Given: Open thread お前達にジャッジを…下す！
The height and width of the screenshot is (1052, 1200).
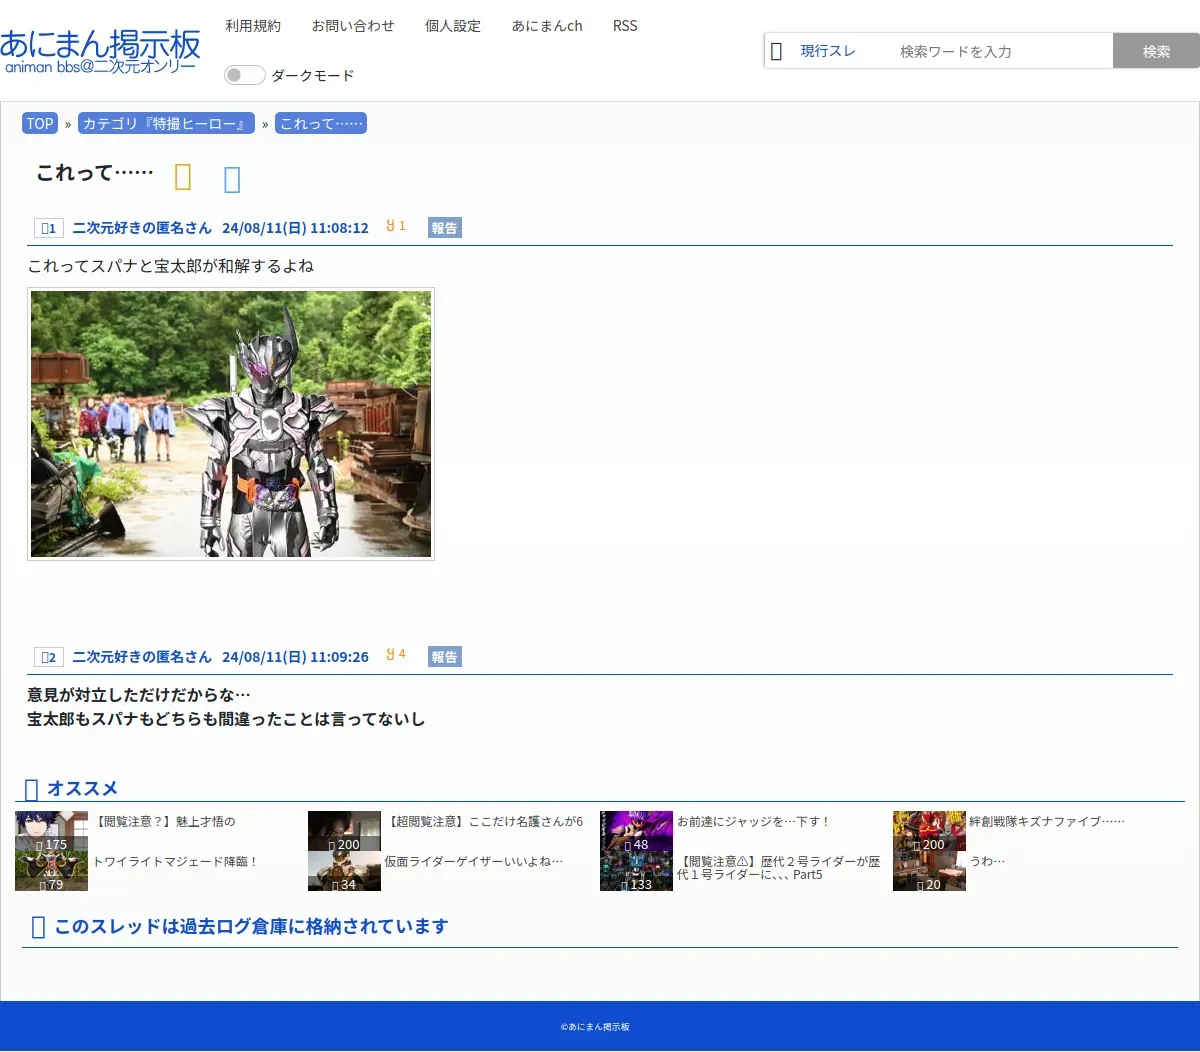Looking at the screenshot, I should click(754, 821).
